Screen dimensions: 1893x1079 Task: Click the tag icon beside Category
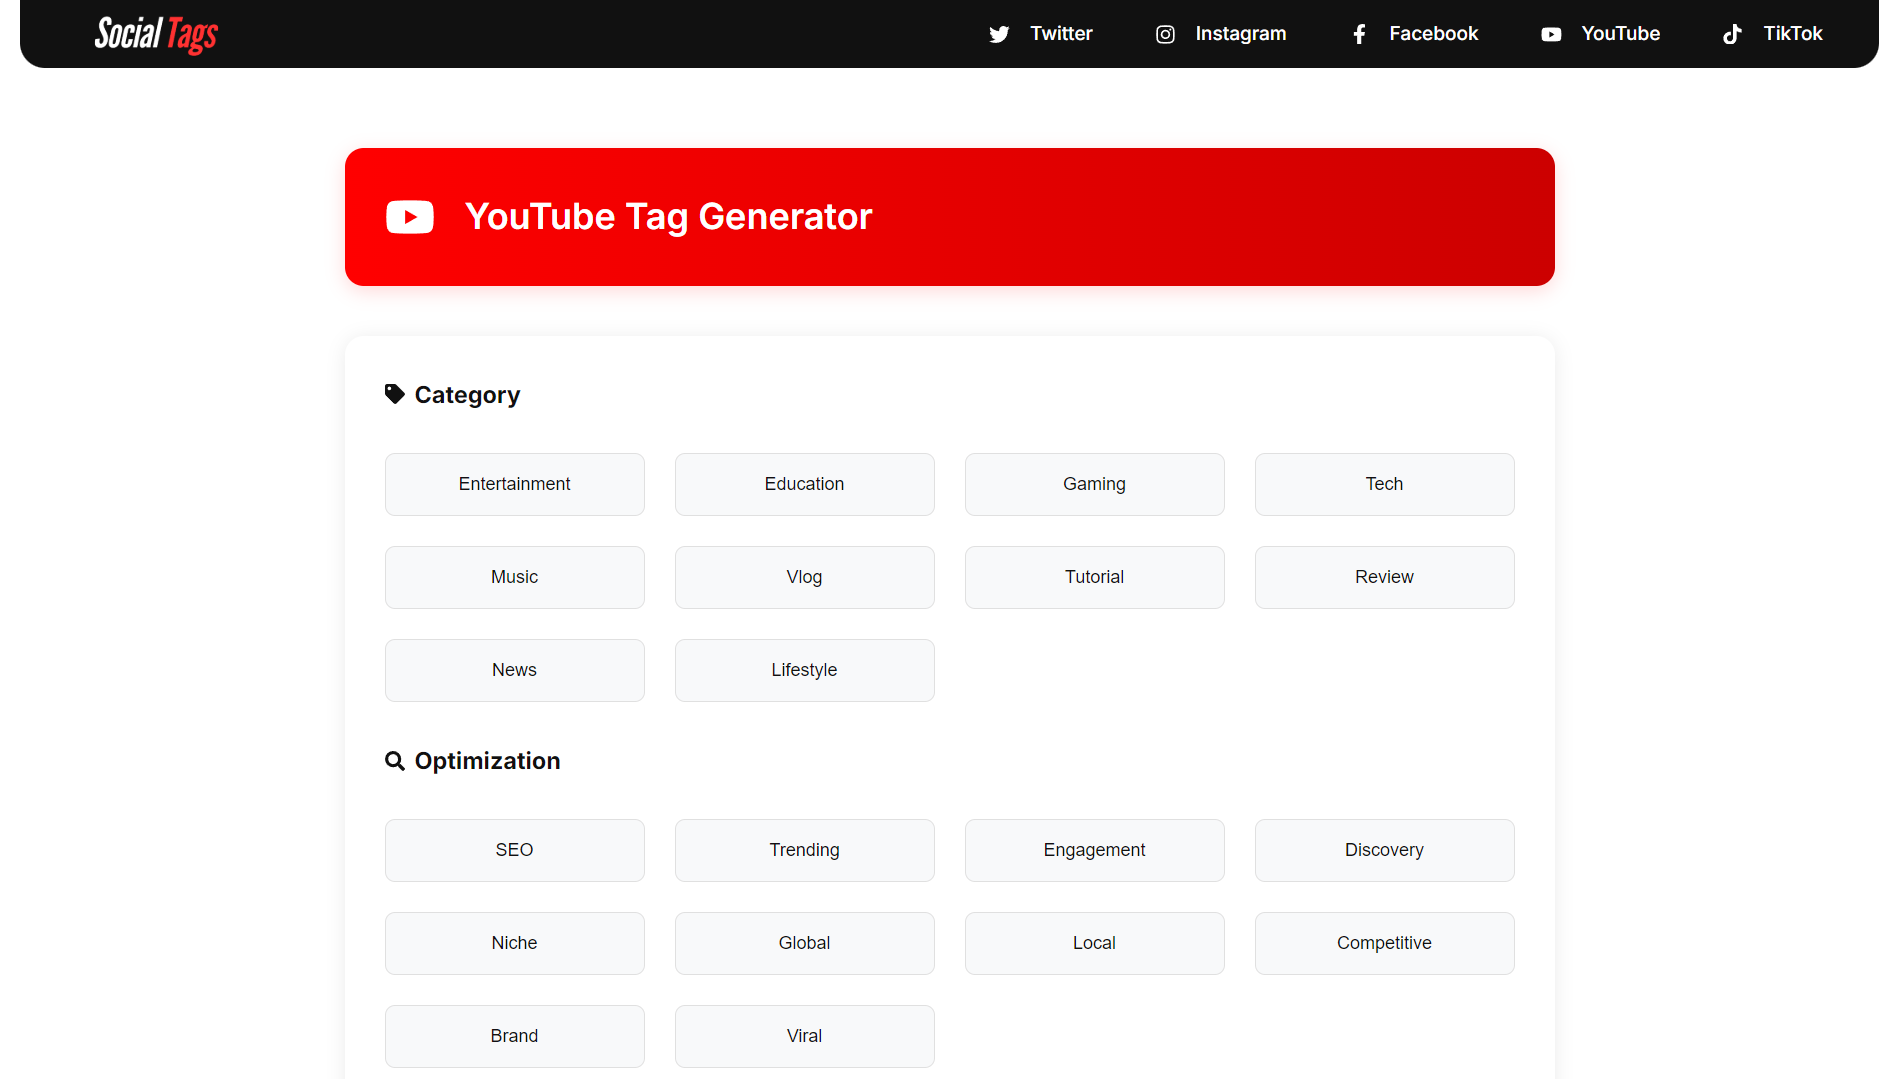[x=395, y=394]
